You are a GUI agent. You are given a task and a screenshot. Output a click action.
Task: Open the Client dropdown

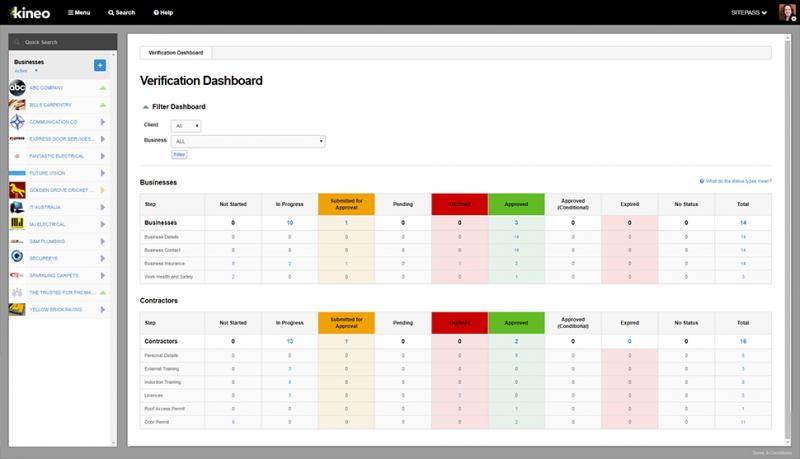[x=187, y=126]
